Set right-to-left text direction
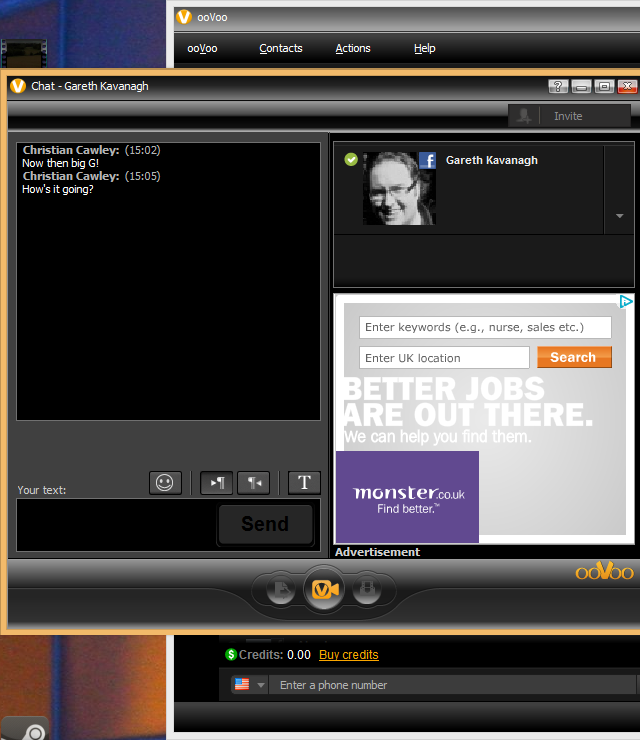Image resolution: width=640 pixels, height=740 pixels. 254,483
